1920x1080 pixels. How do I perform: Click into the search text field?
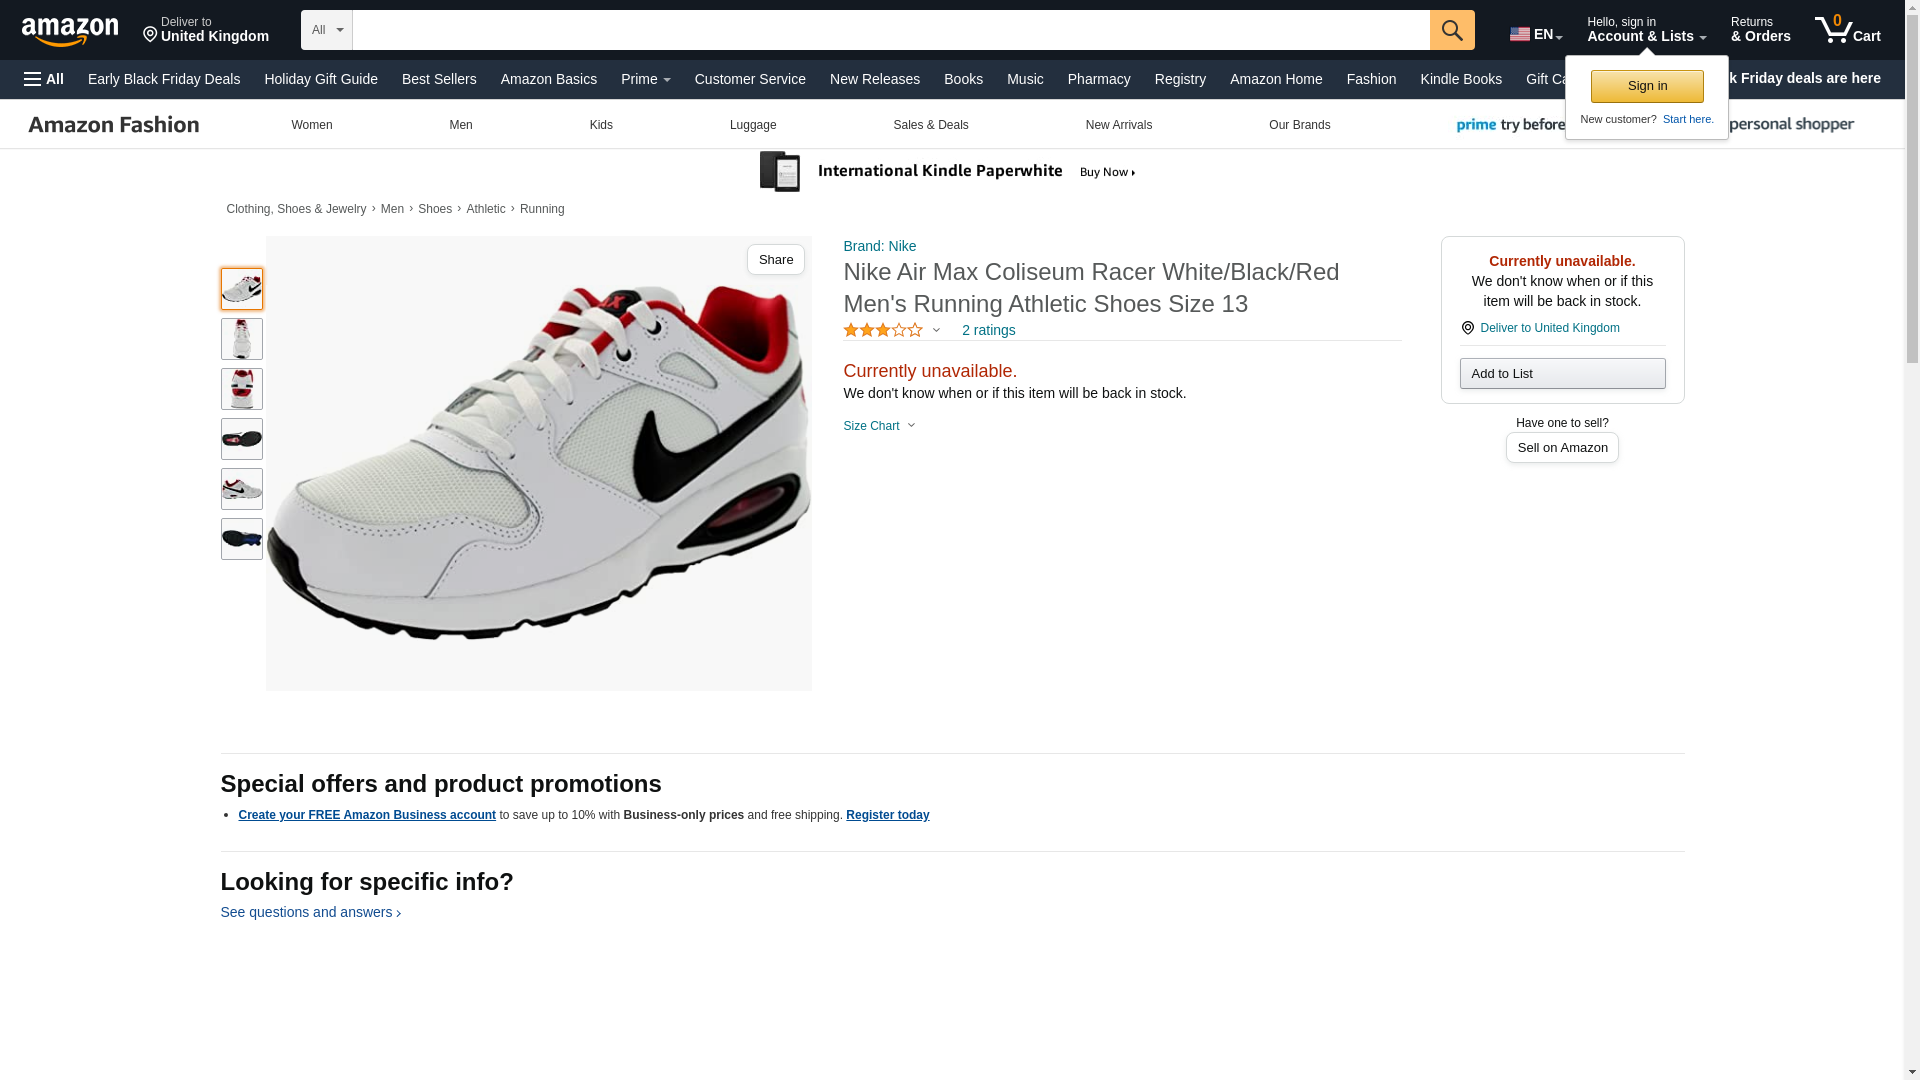point(890,30)
